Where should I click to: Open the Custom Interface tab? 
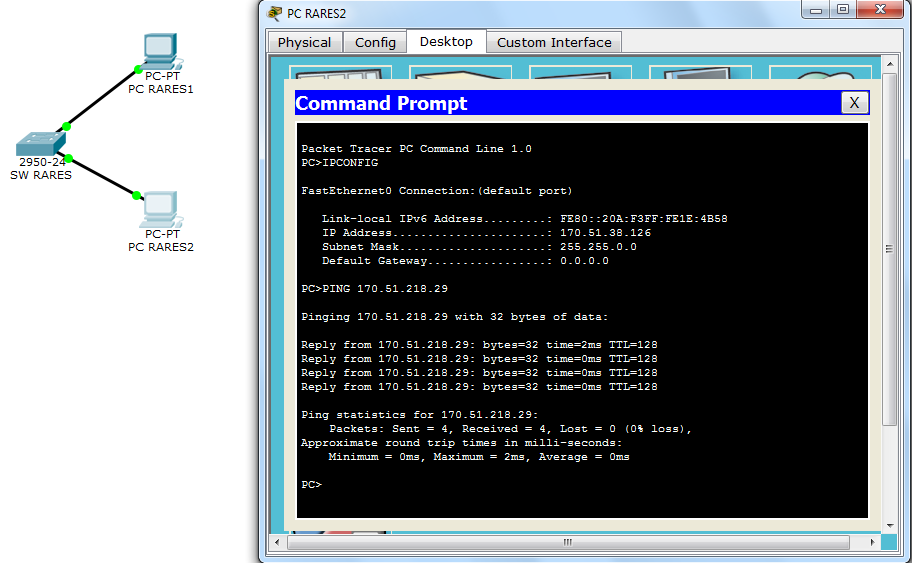[554, 42]
